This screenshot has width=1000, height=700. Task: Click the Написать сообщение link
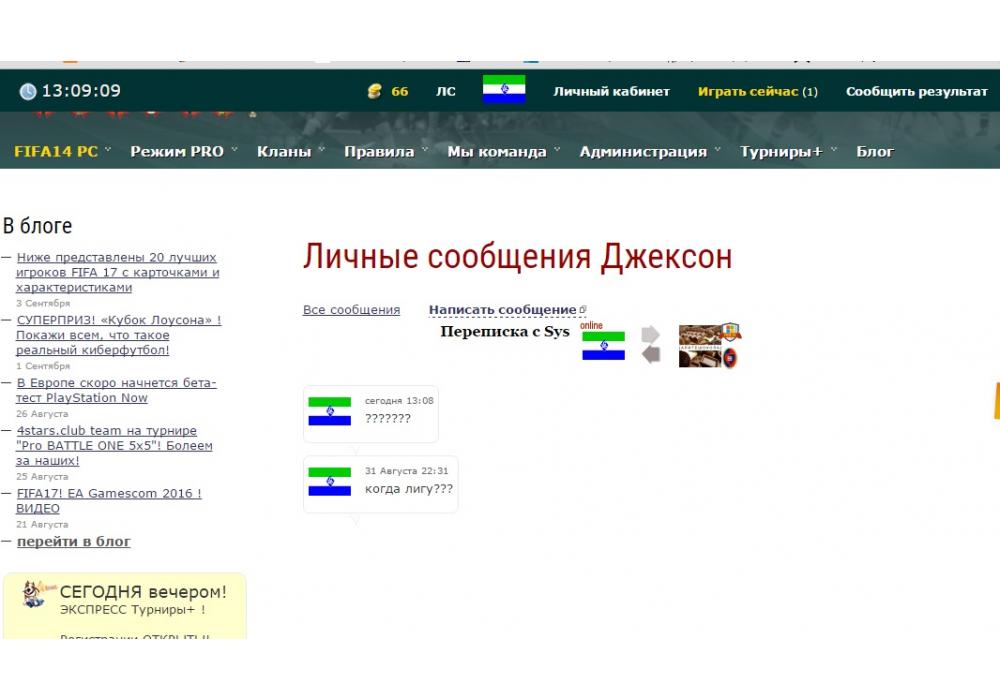click(x=503, y=310)
